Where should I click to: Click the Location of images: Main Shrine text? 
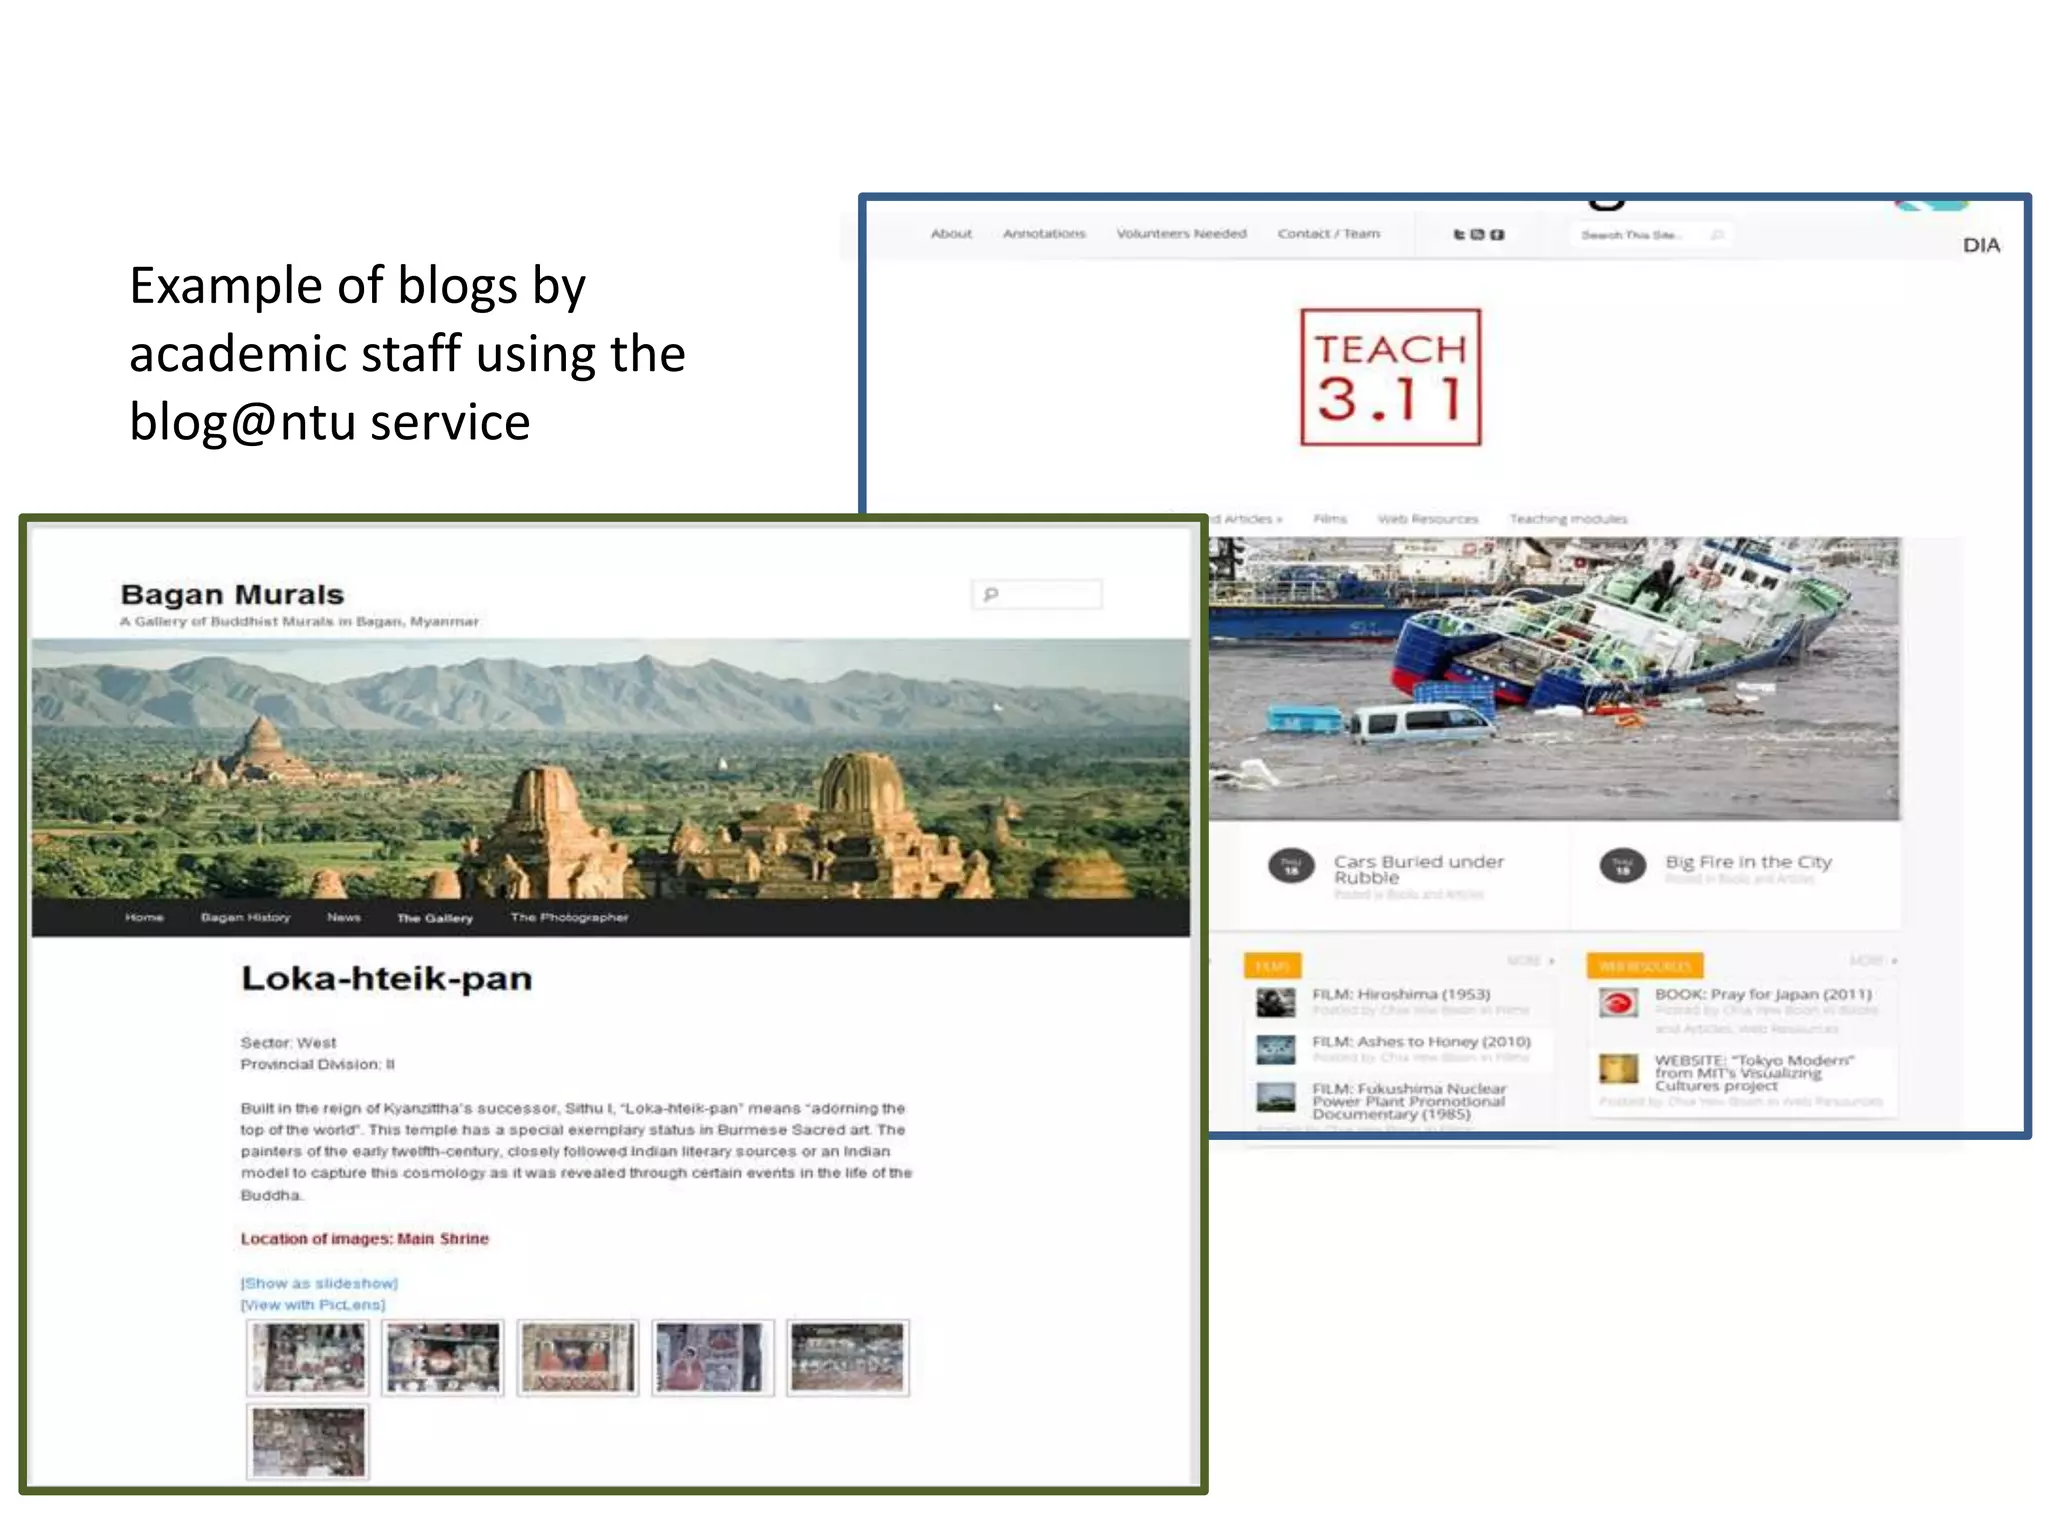click(364, 1239)
